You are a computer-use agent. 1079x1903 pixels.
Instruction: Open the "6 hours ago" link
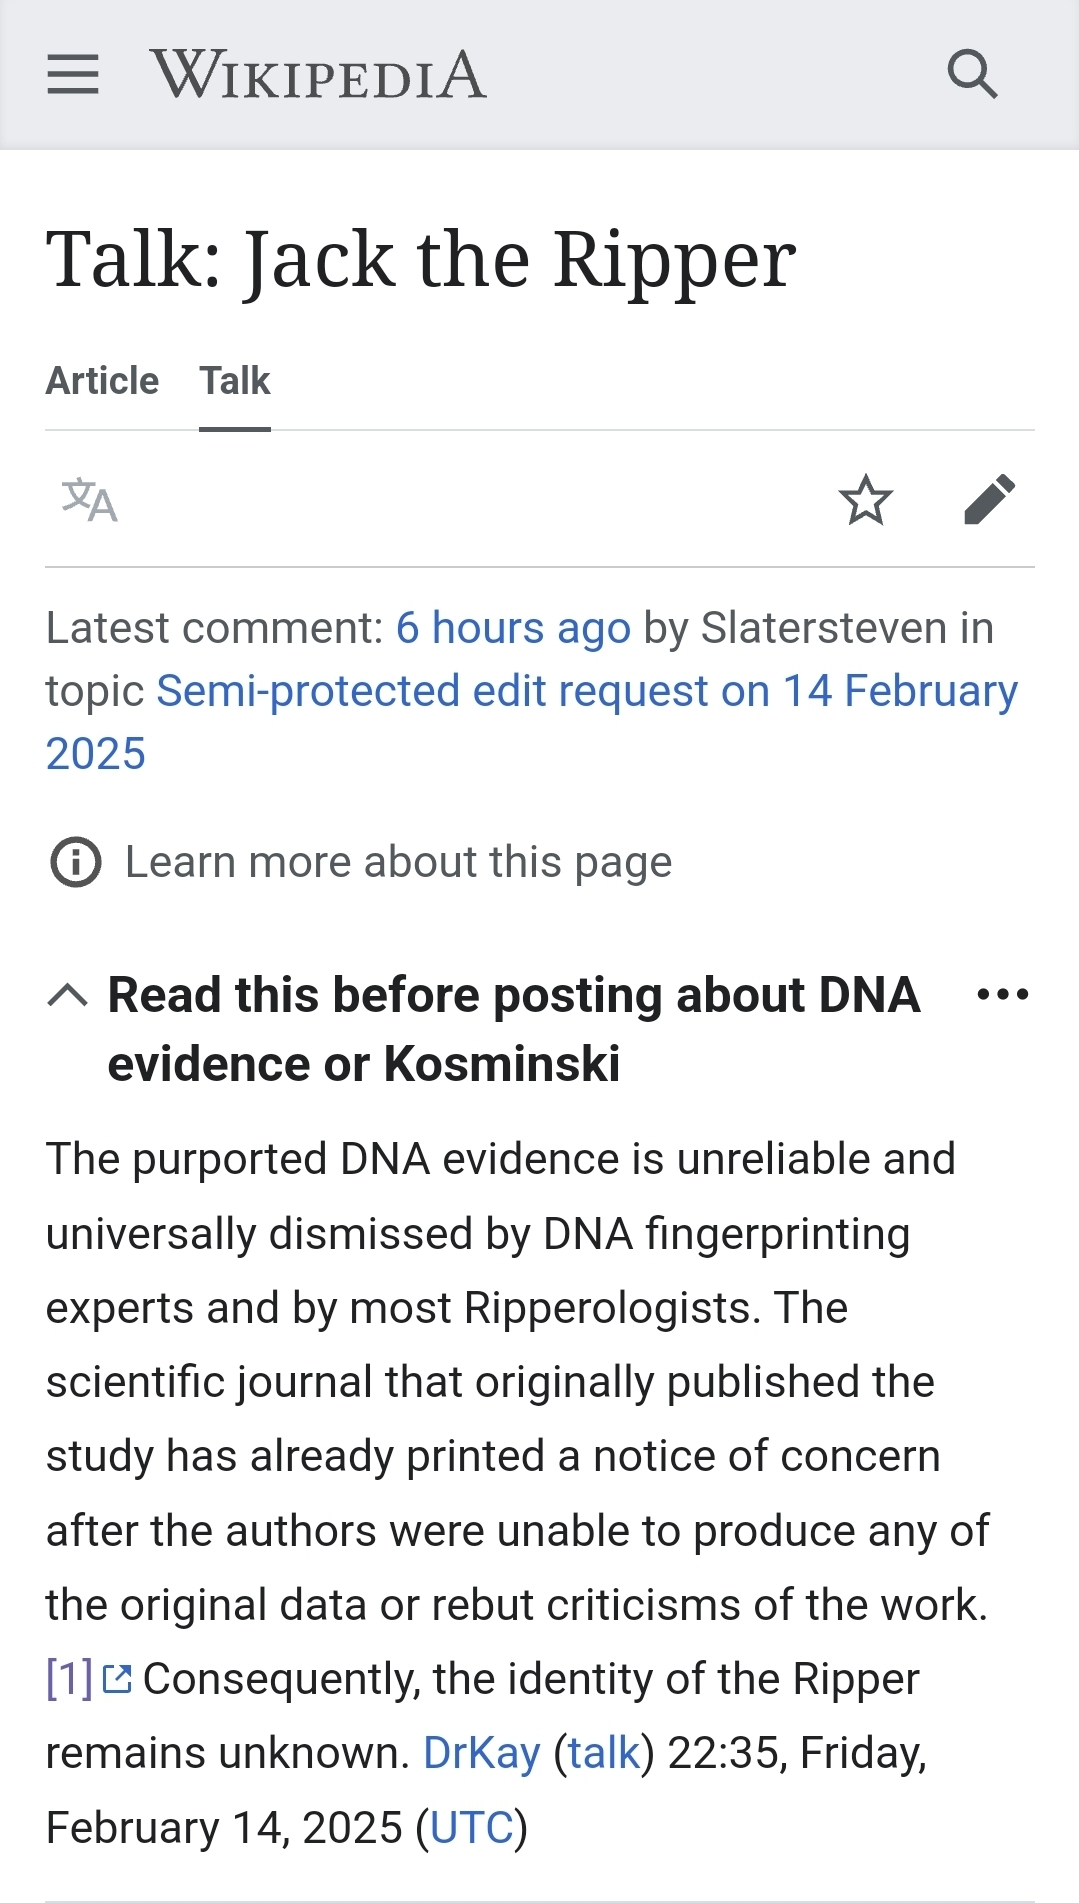pyautogui.click(x=513, y=629)
